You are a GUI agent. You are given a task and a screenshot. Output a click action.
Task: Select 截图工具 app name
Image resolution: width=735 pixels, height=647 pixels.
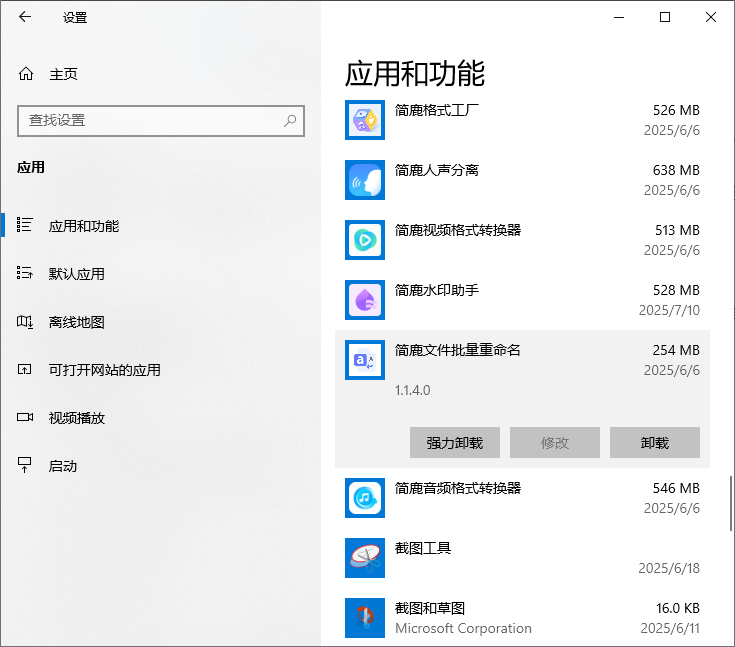point(423,548)
